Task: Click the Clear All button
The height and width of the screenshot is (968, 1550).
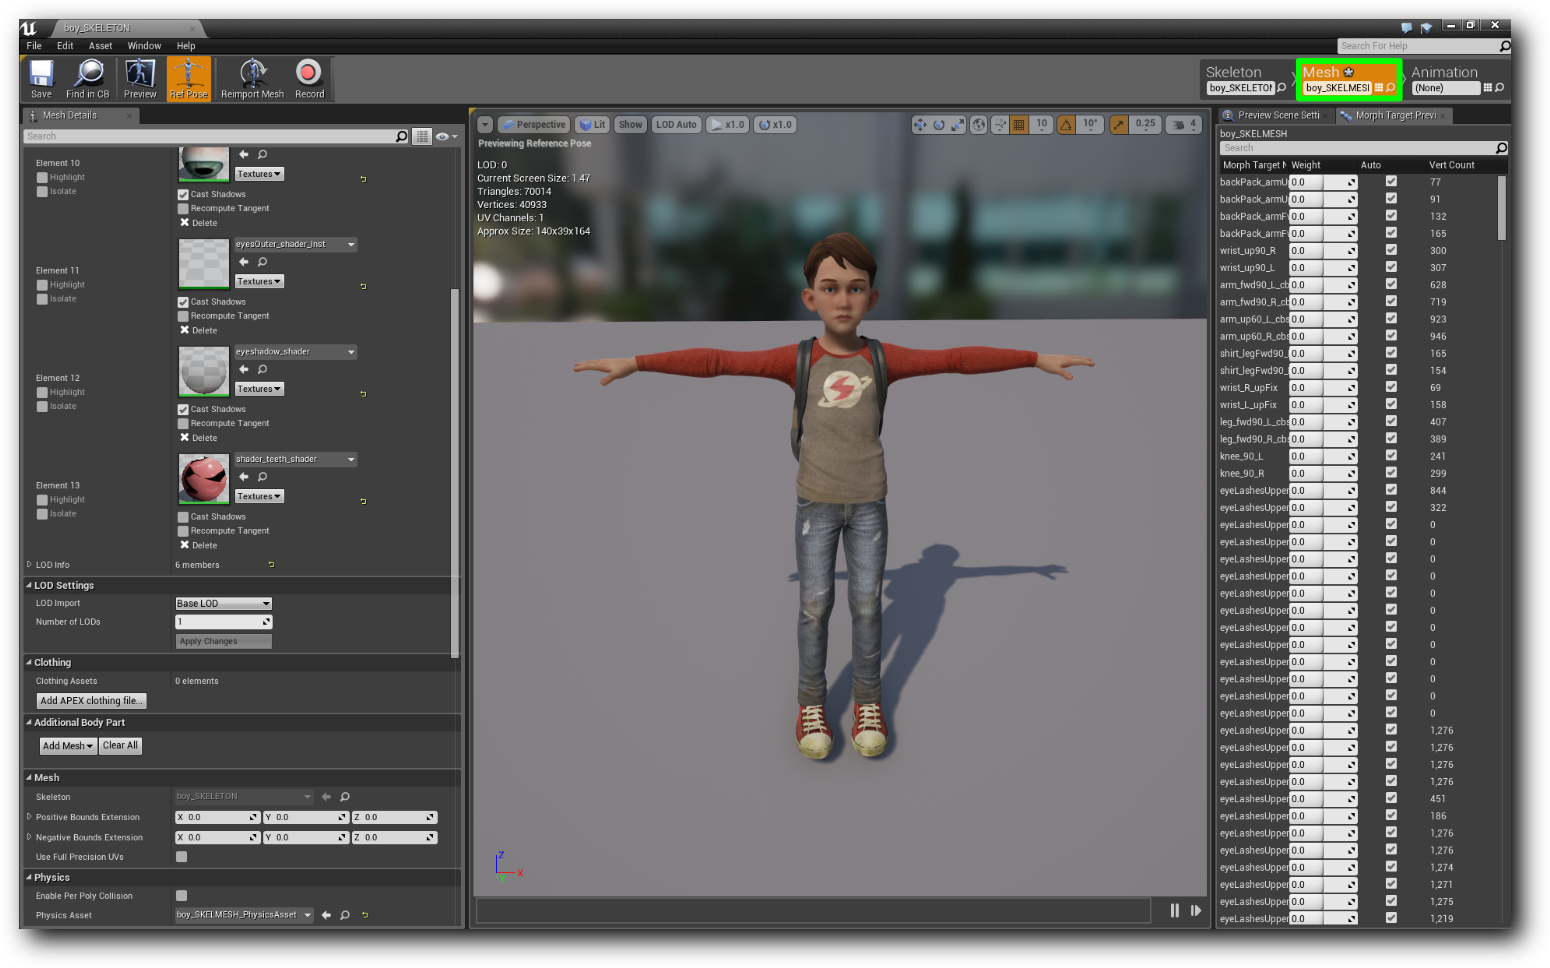Action: (x=120, y=746)
